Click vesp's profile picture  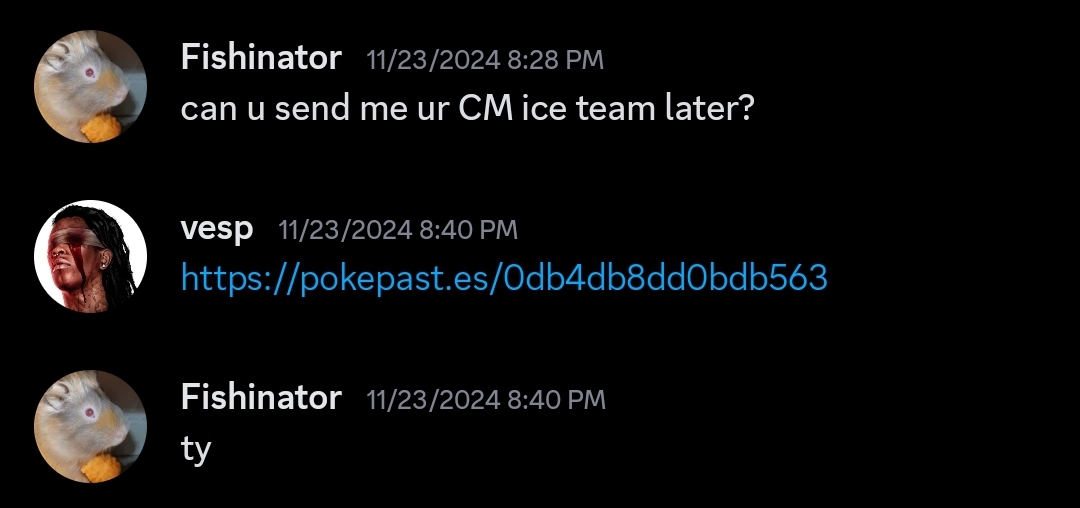[x=90, y=255]
